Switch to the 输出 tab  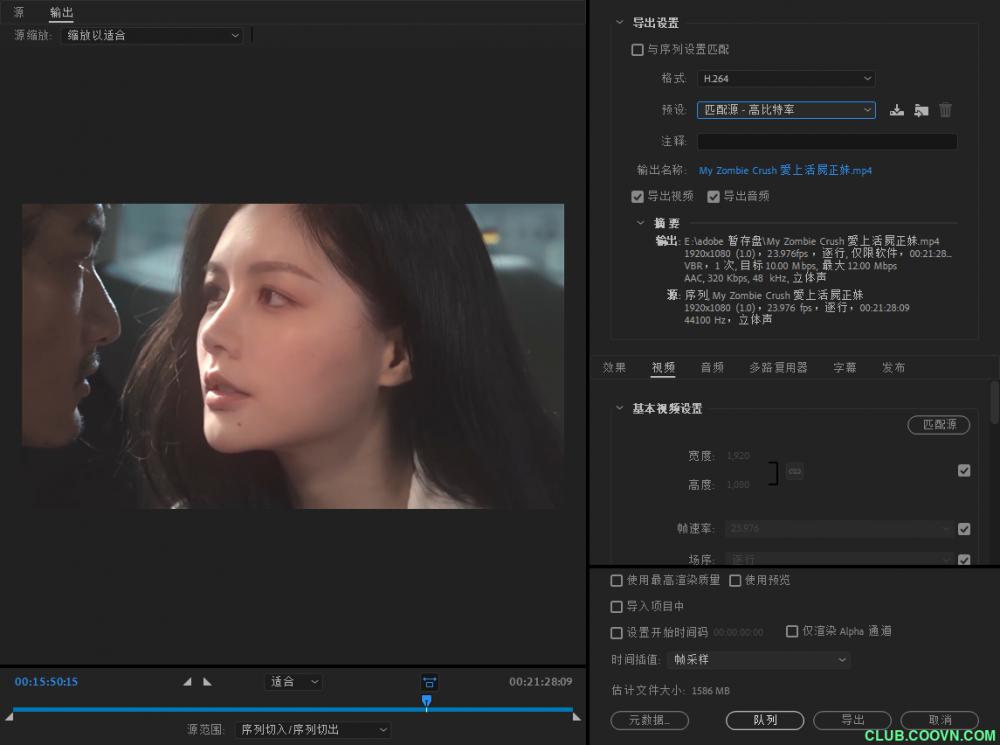pos(61,12)
